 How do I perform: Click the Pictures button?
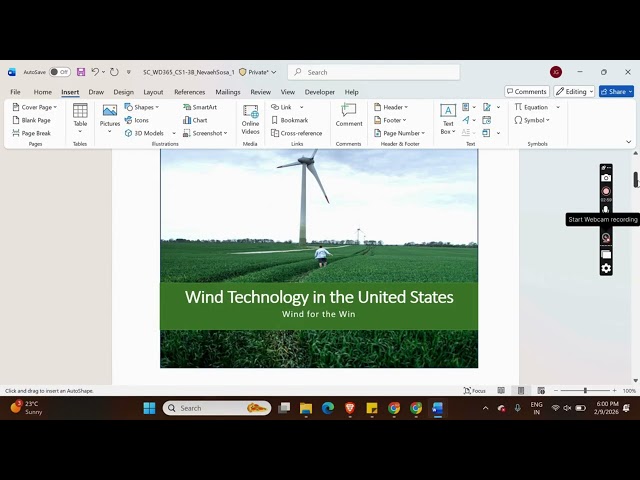click(x=110, y=118)
